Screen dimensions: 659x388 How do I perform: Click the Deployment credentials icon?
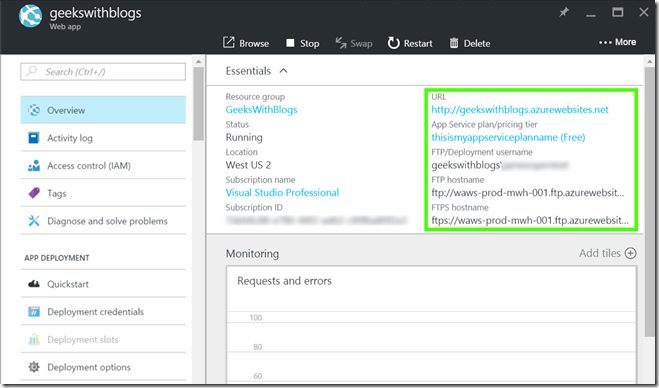point(34,312)
